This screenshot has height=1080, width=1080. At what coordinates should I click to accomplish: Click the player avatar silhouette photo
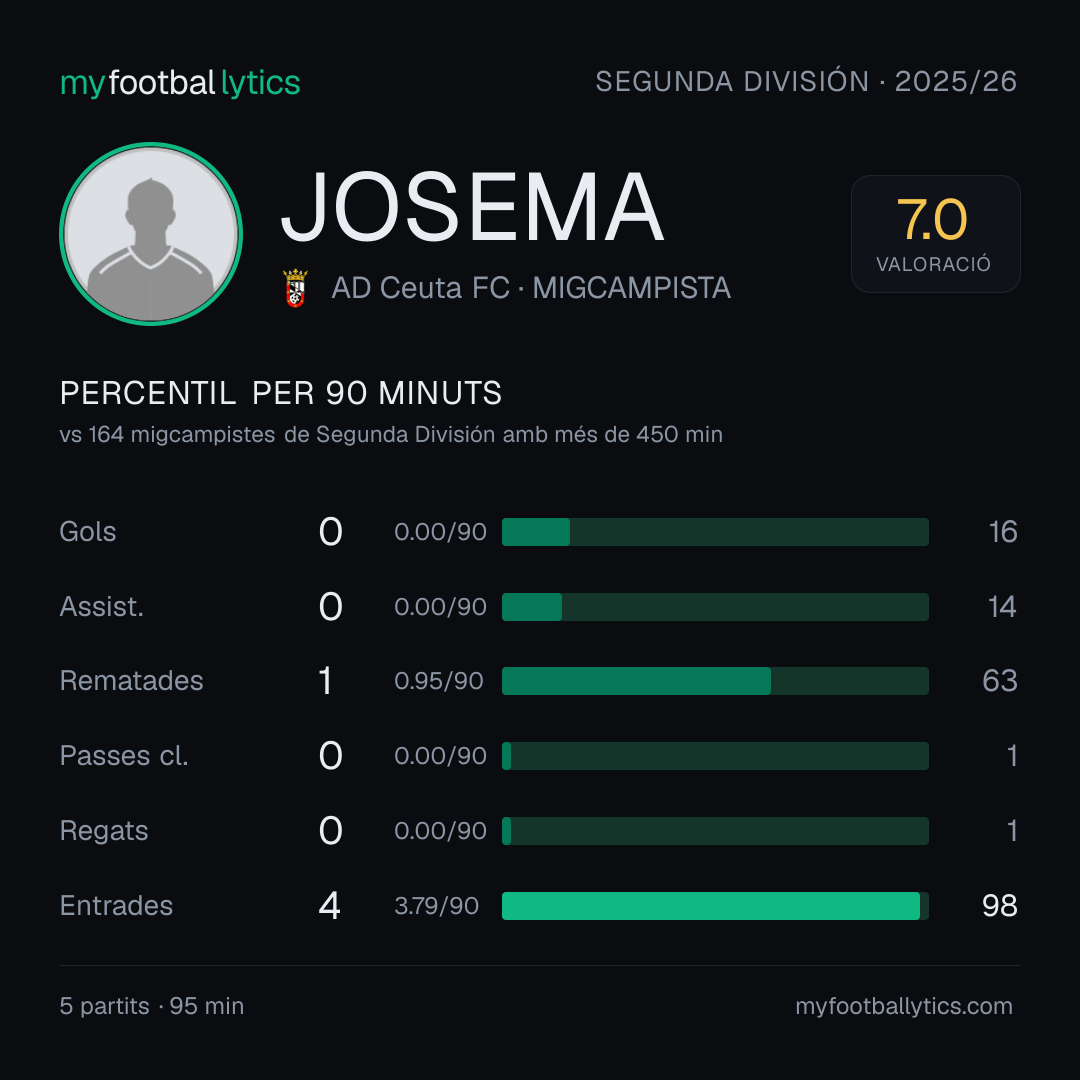pos(151,233)
